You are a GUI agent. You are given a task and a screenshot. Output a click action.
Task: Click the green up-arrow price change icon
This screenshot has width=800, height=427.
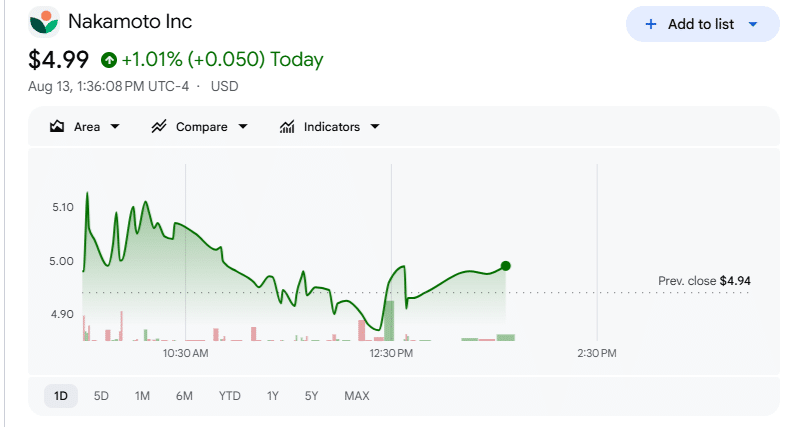click(109, 60)
